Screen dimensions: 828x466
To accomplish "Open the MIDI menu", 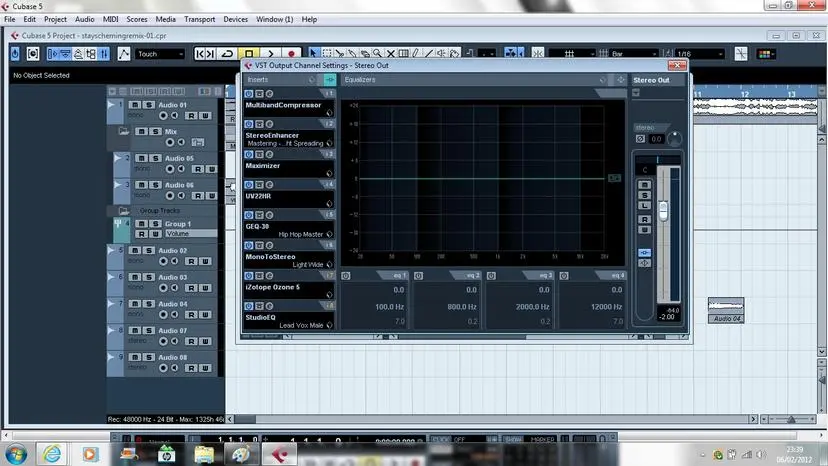I will tap(110, 20).
